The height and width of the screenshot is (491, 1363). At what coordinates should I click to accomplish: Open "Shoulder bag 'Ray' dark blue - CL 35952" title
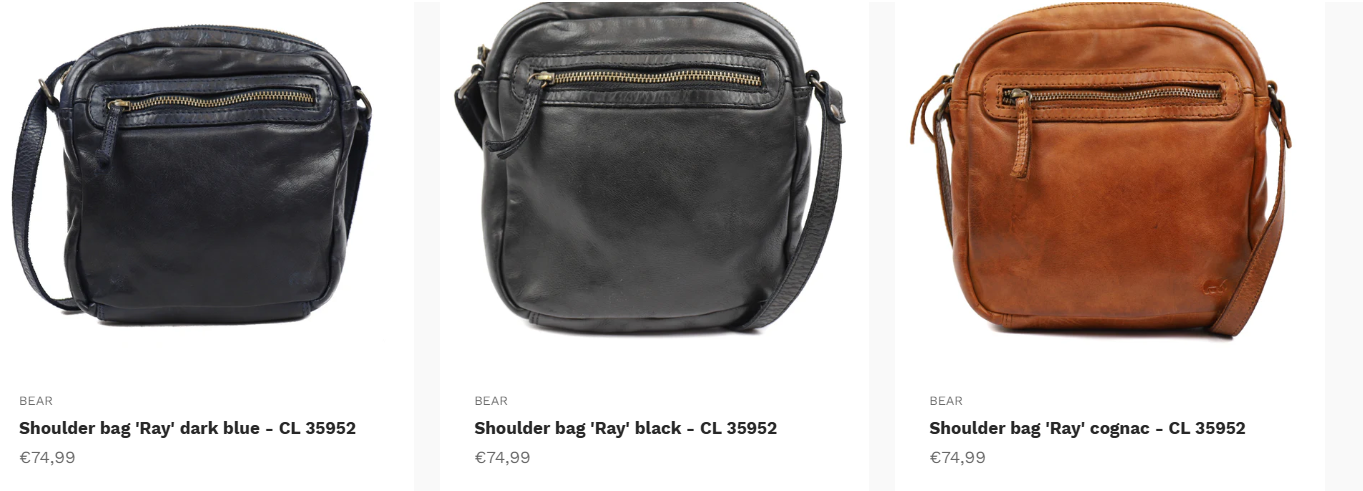(187, 428)
